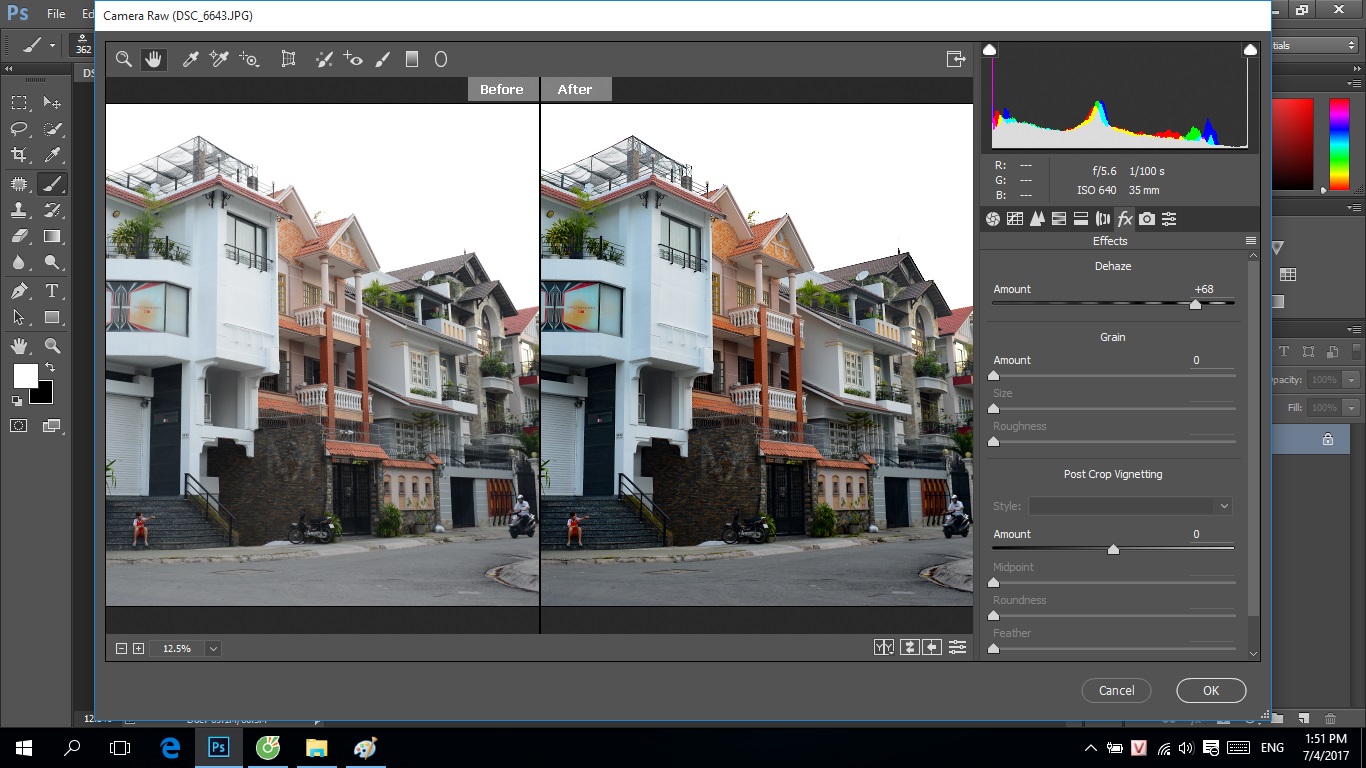Choose the Red Eye Removal tool
Image resolution: width=1366 pixels, height=768 pixels.
coord(353,59)
